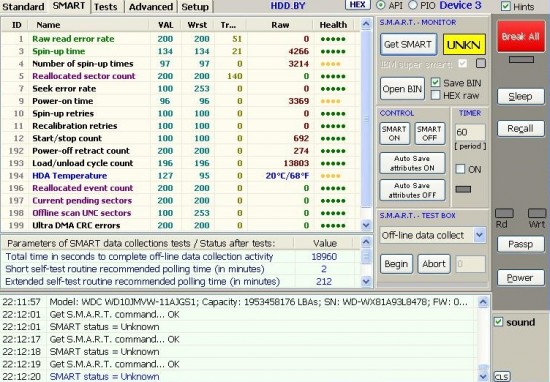Click parameters list scroll up arrow
The width and height of the screenshot is (550, 382).
[x=366, y=242]
